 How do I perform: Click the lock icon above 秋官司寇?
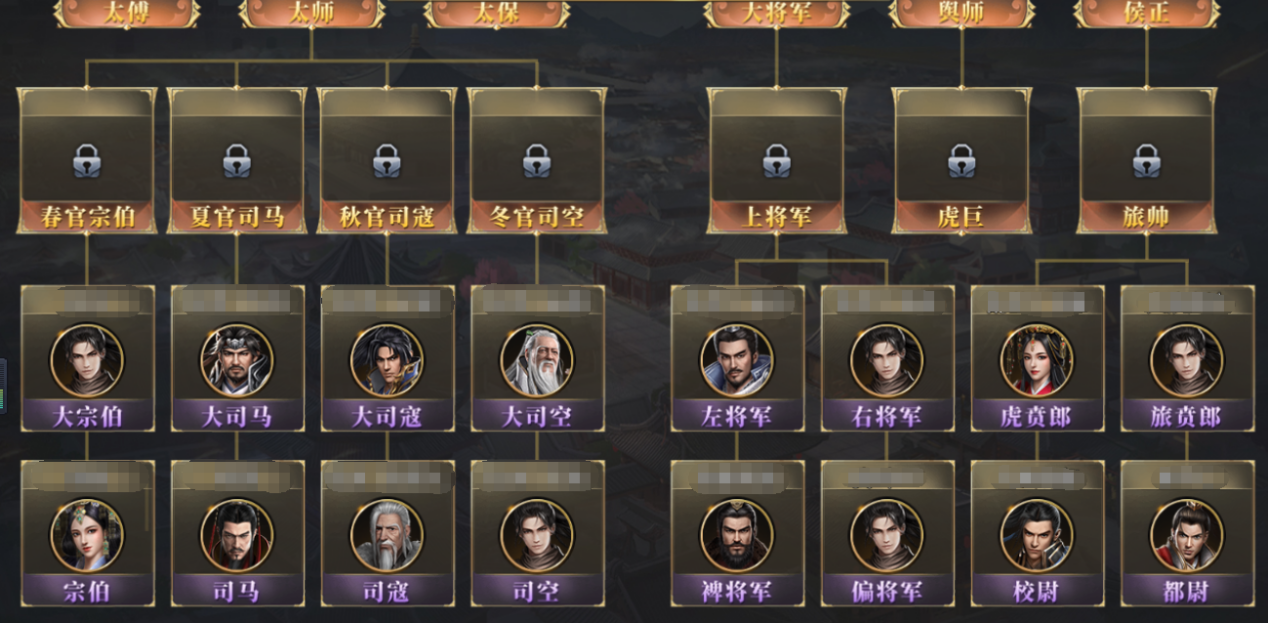click(386, 160)
